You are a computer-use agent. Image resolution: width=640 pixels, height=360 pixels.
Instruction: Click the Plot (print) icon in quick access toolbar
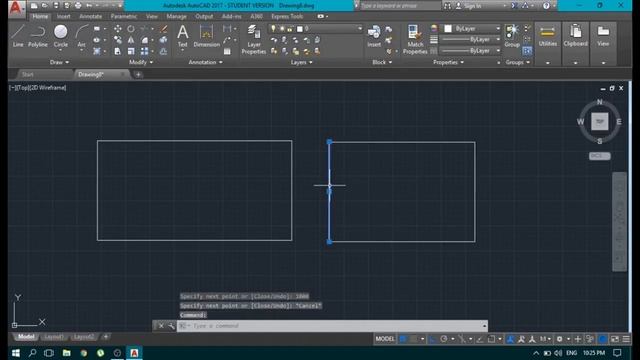click(x=78, y=6)
